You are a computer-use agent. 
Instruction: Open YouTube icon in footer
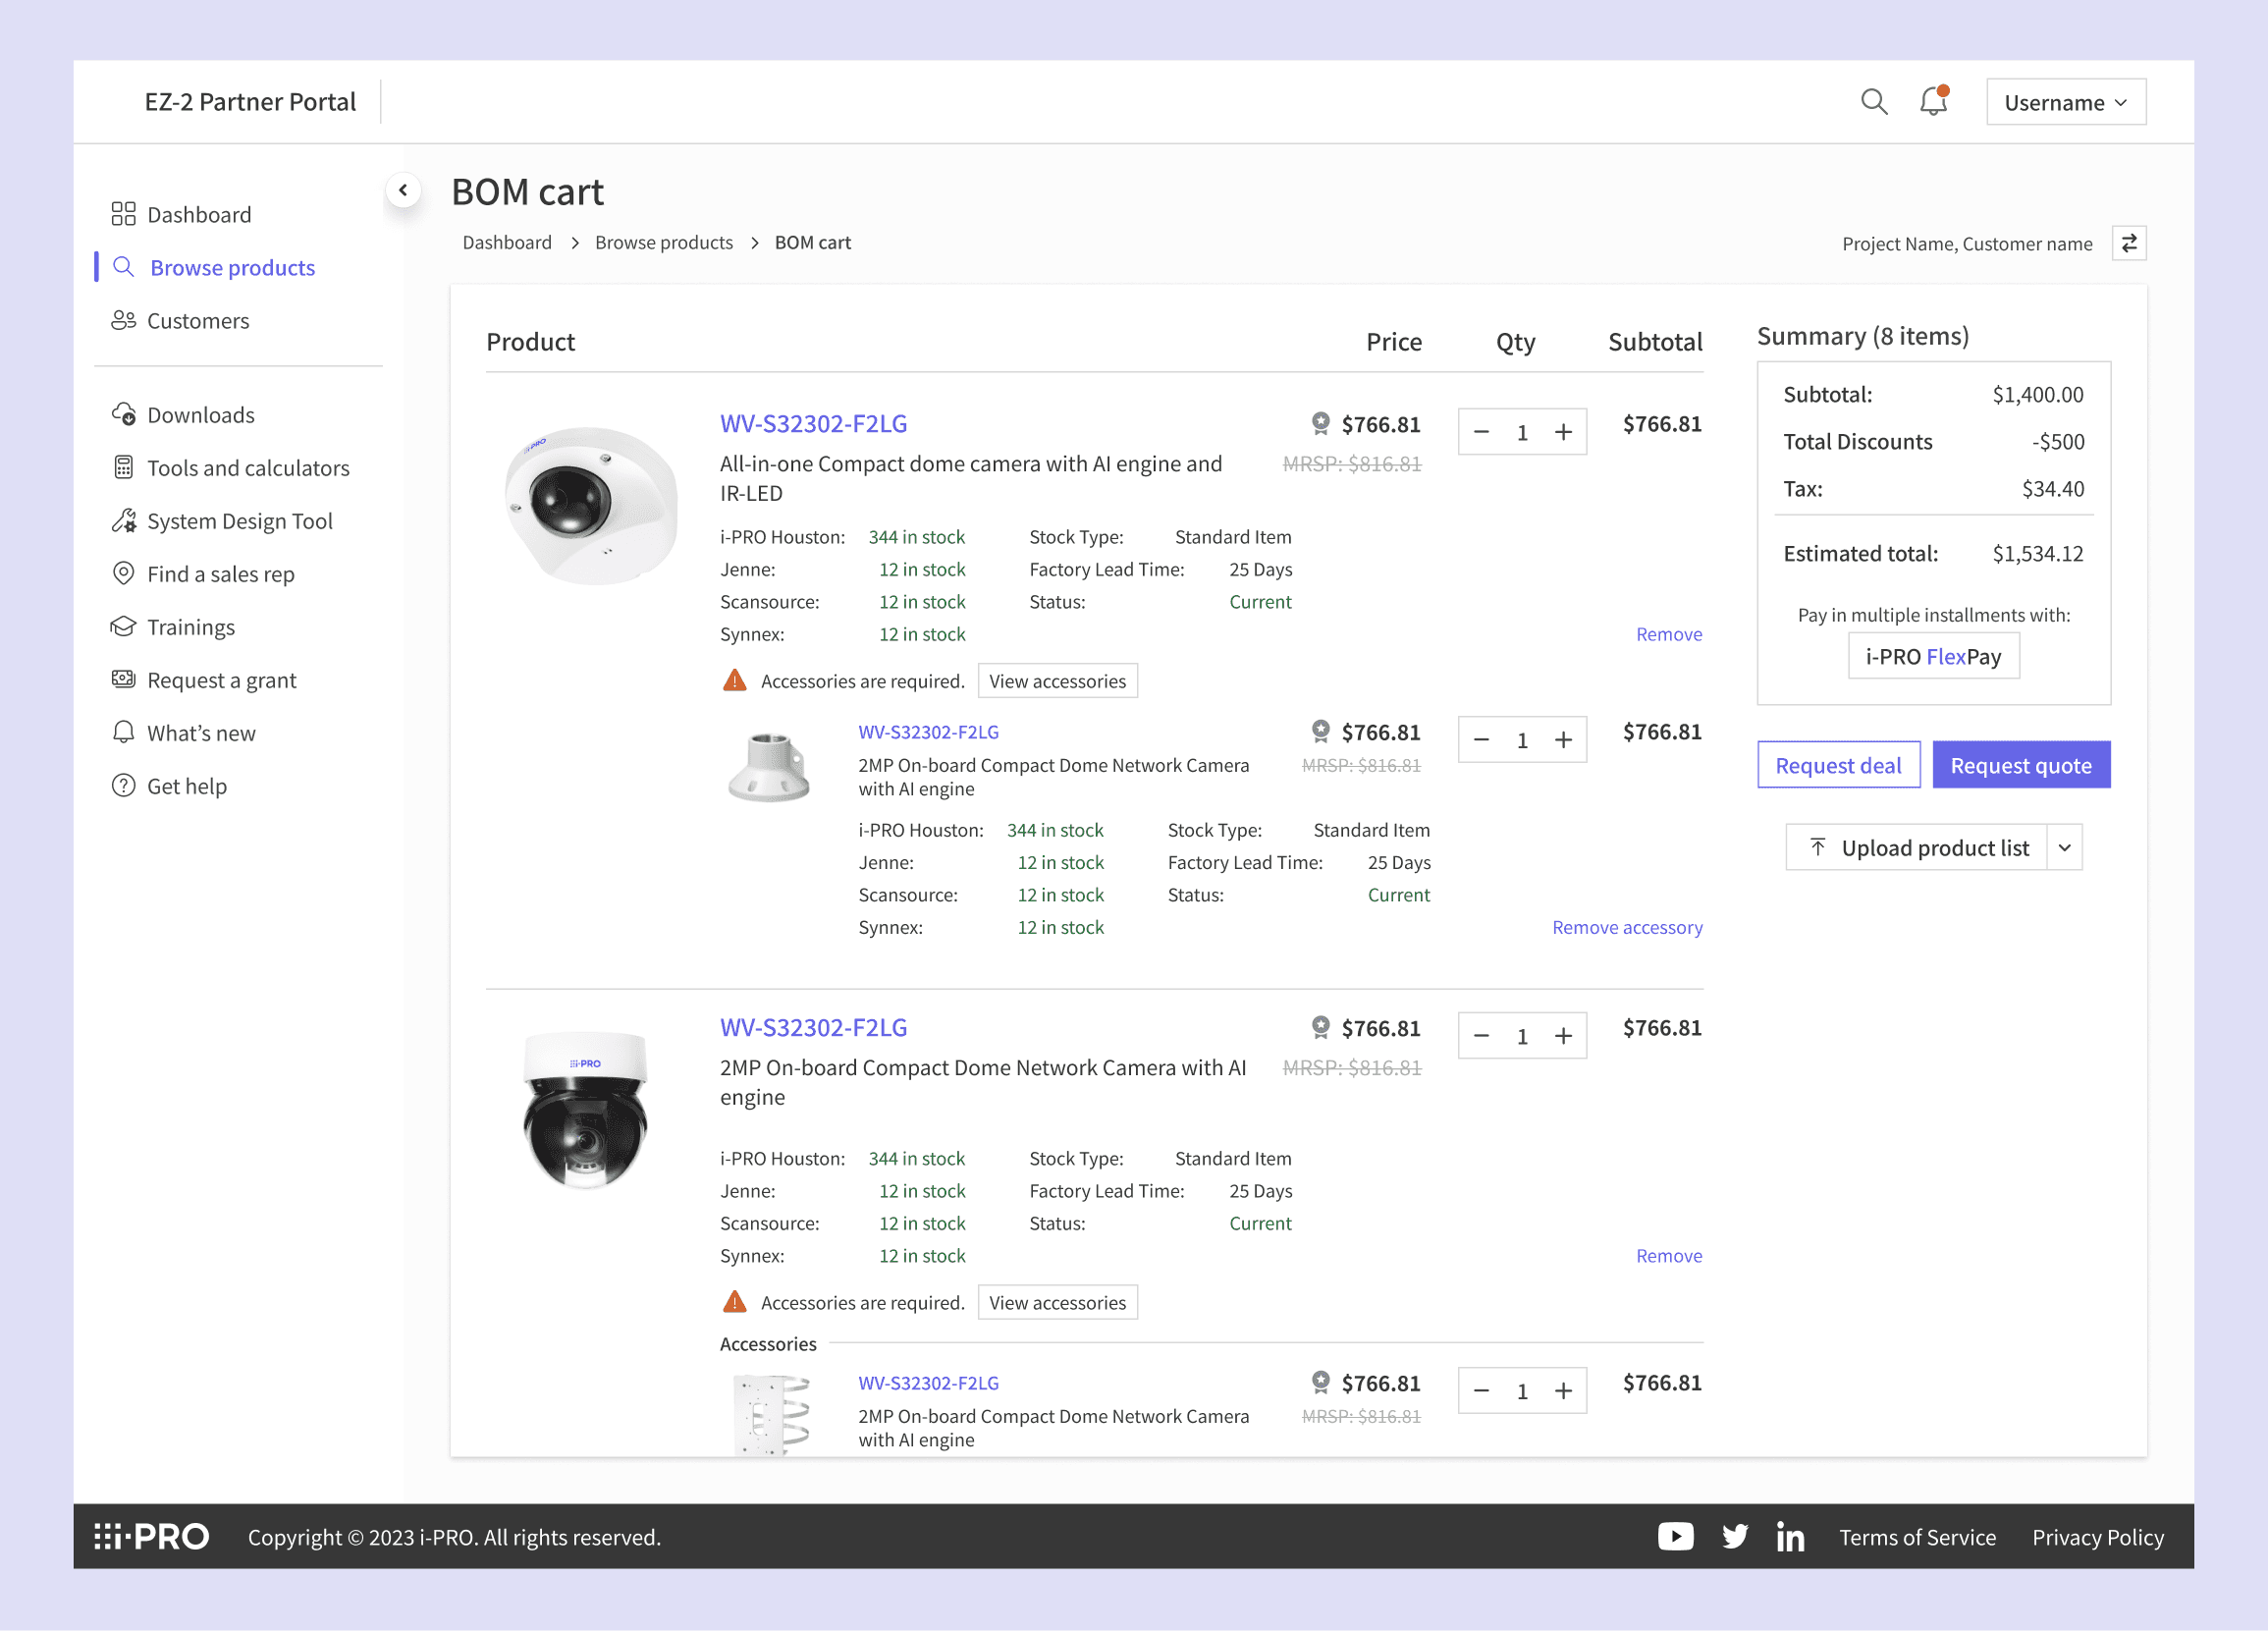[x=1675, y=1536]
